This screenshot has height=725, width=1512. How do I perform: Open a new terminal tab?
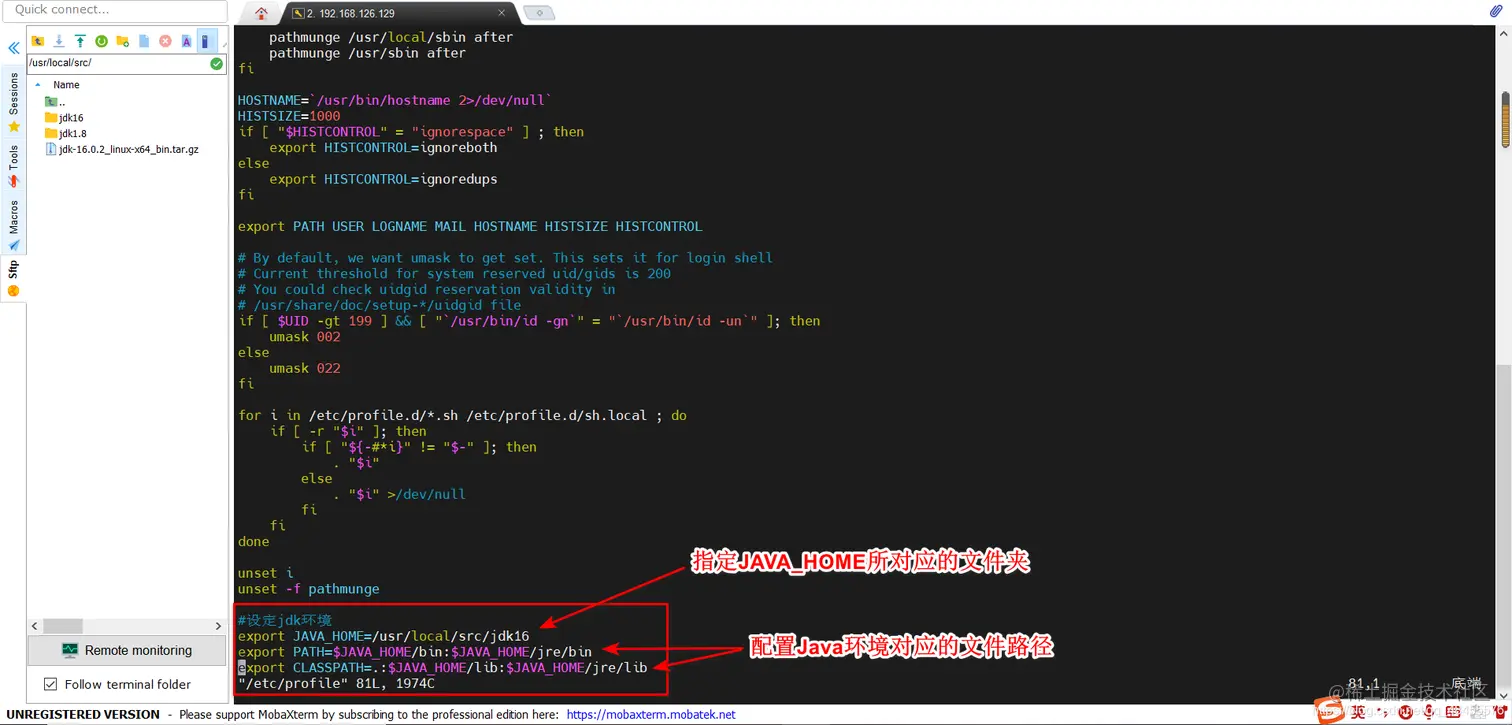pyautogui.click(x=539, y=13)
